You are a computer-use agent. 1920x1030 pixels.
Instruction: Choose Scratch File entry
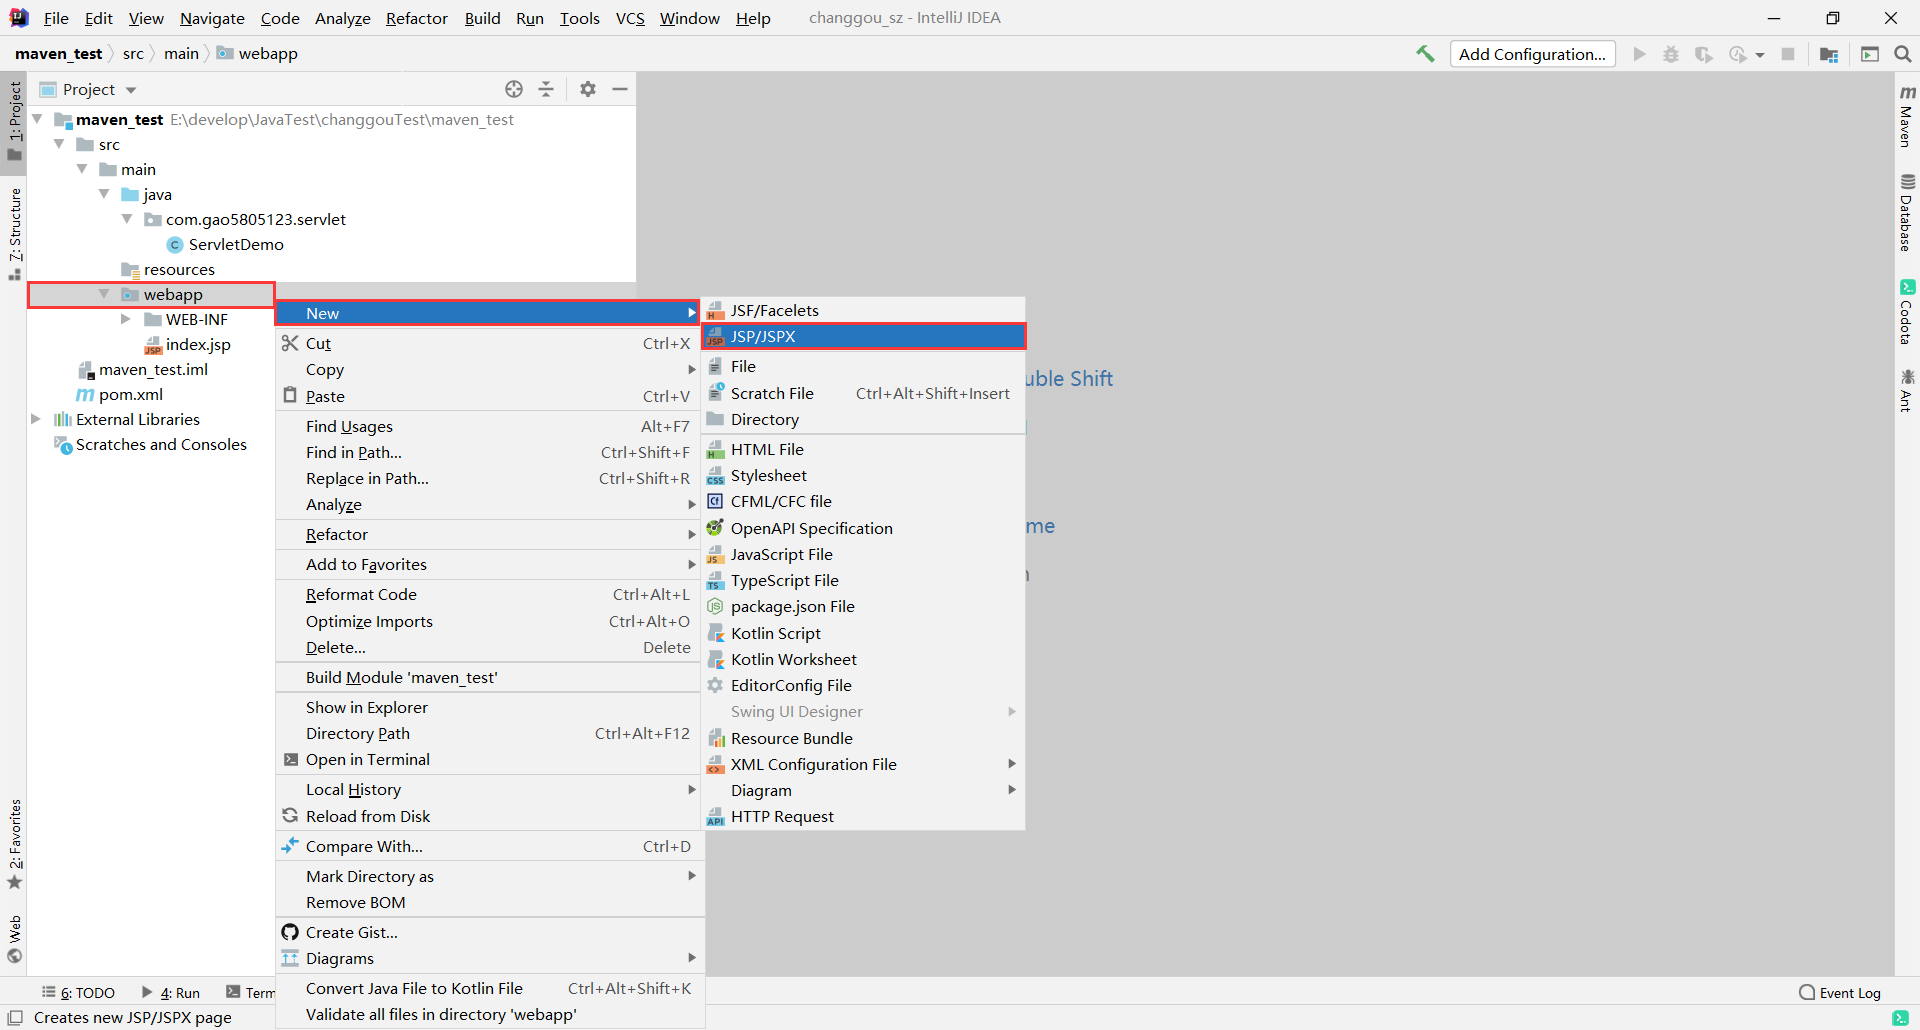tap(864, 393)
